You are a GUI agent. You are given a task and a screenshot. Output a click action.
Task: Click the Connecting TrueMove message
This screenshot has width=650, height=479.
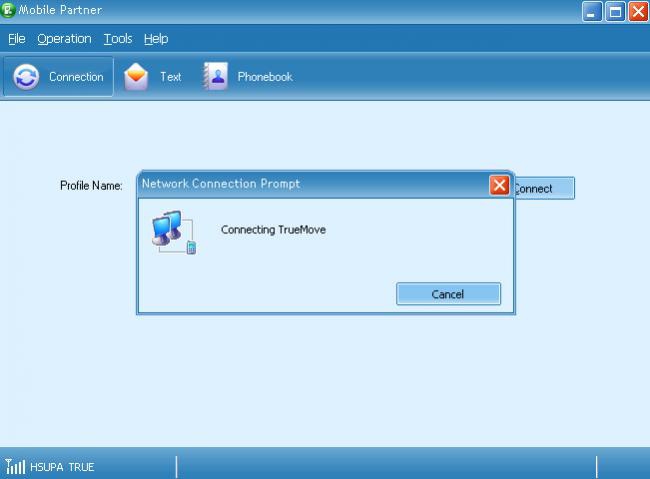tap(273, 230)
